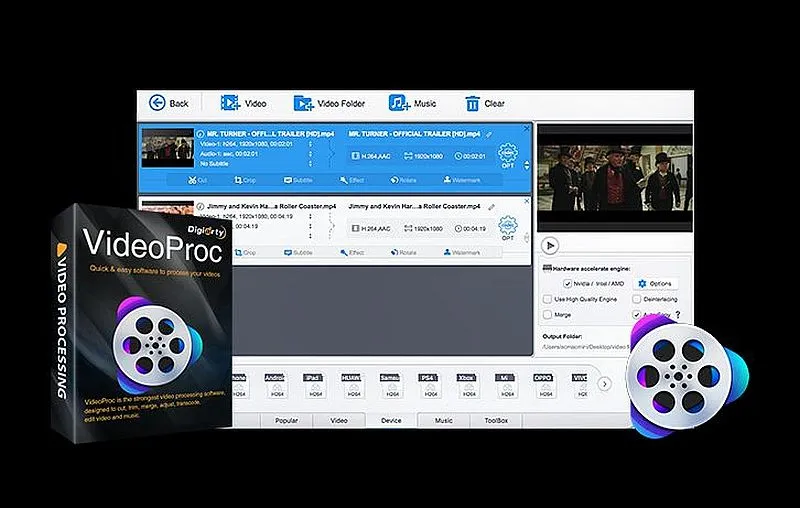Image resolution: width=800 pixels, height=508 pixels.
Task: Switch to the Device tab
Action: [391, 420]
